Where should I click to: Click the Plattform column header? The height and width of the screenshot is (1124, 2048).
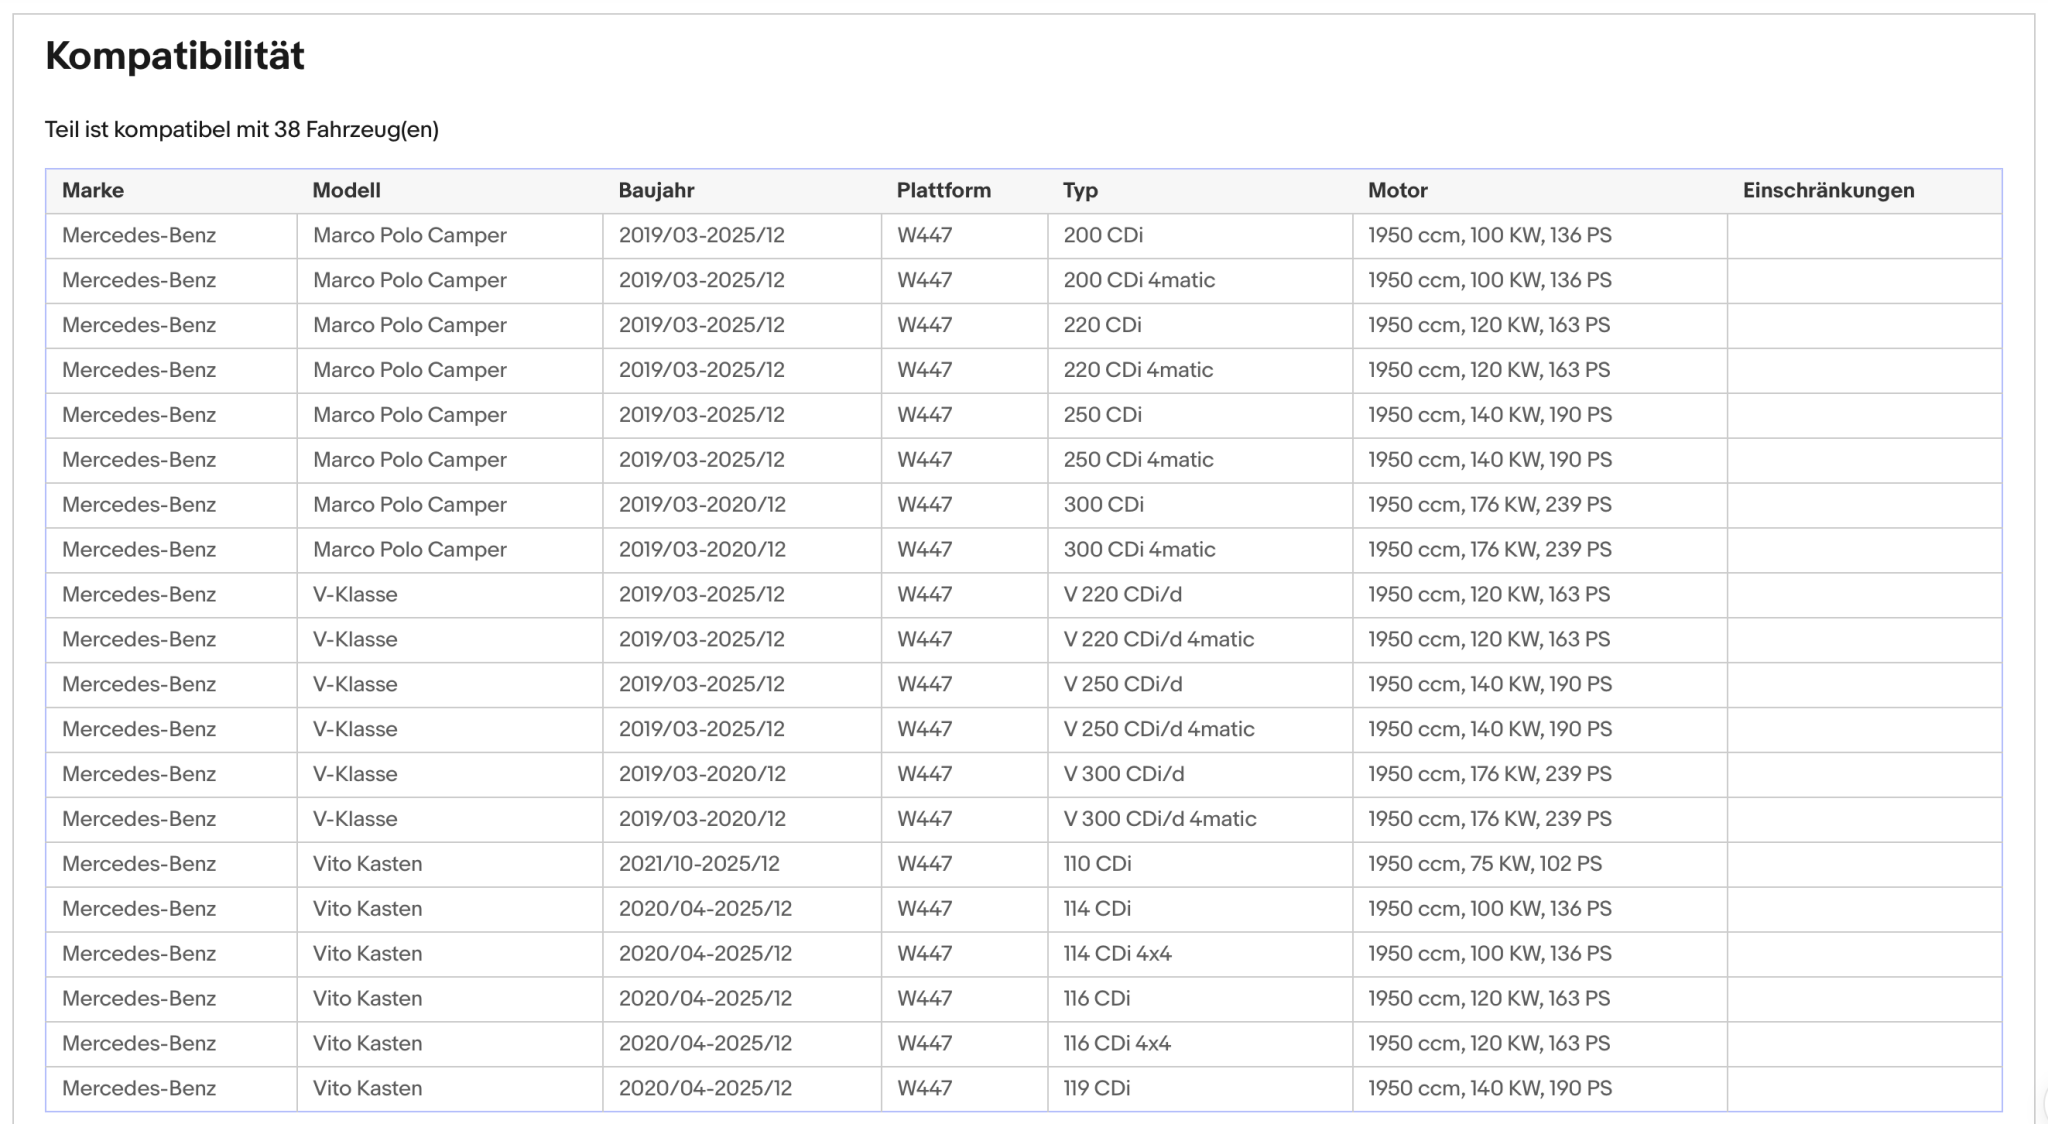943,190
